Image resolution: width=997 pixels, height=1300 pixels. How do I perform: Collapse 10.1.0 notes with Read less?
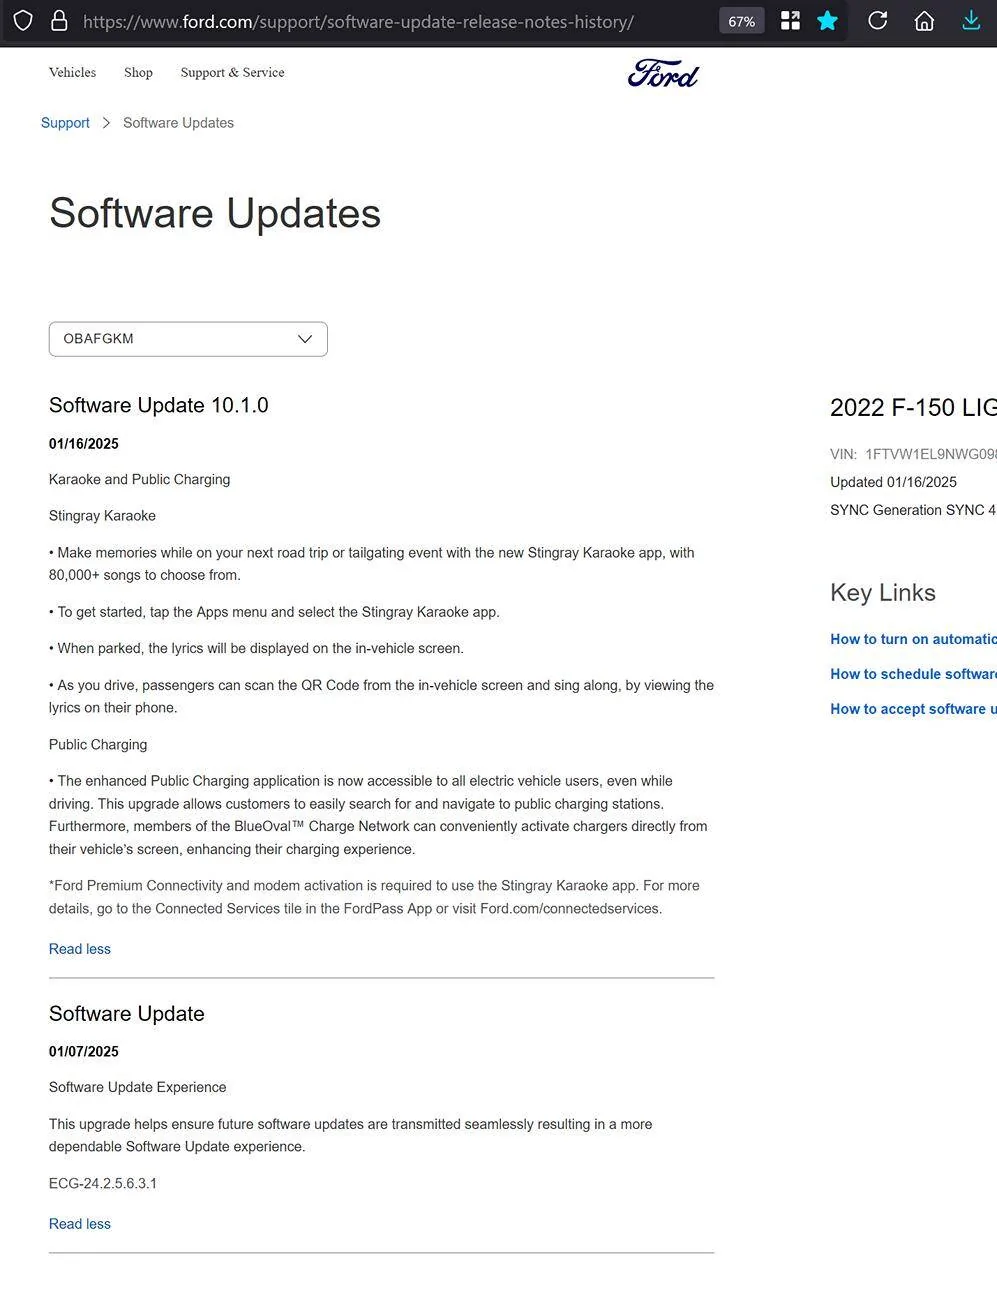pyautogui.click(x=80, y=949)
